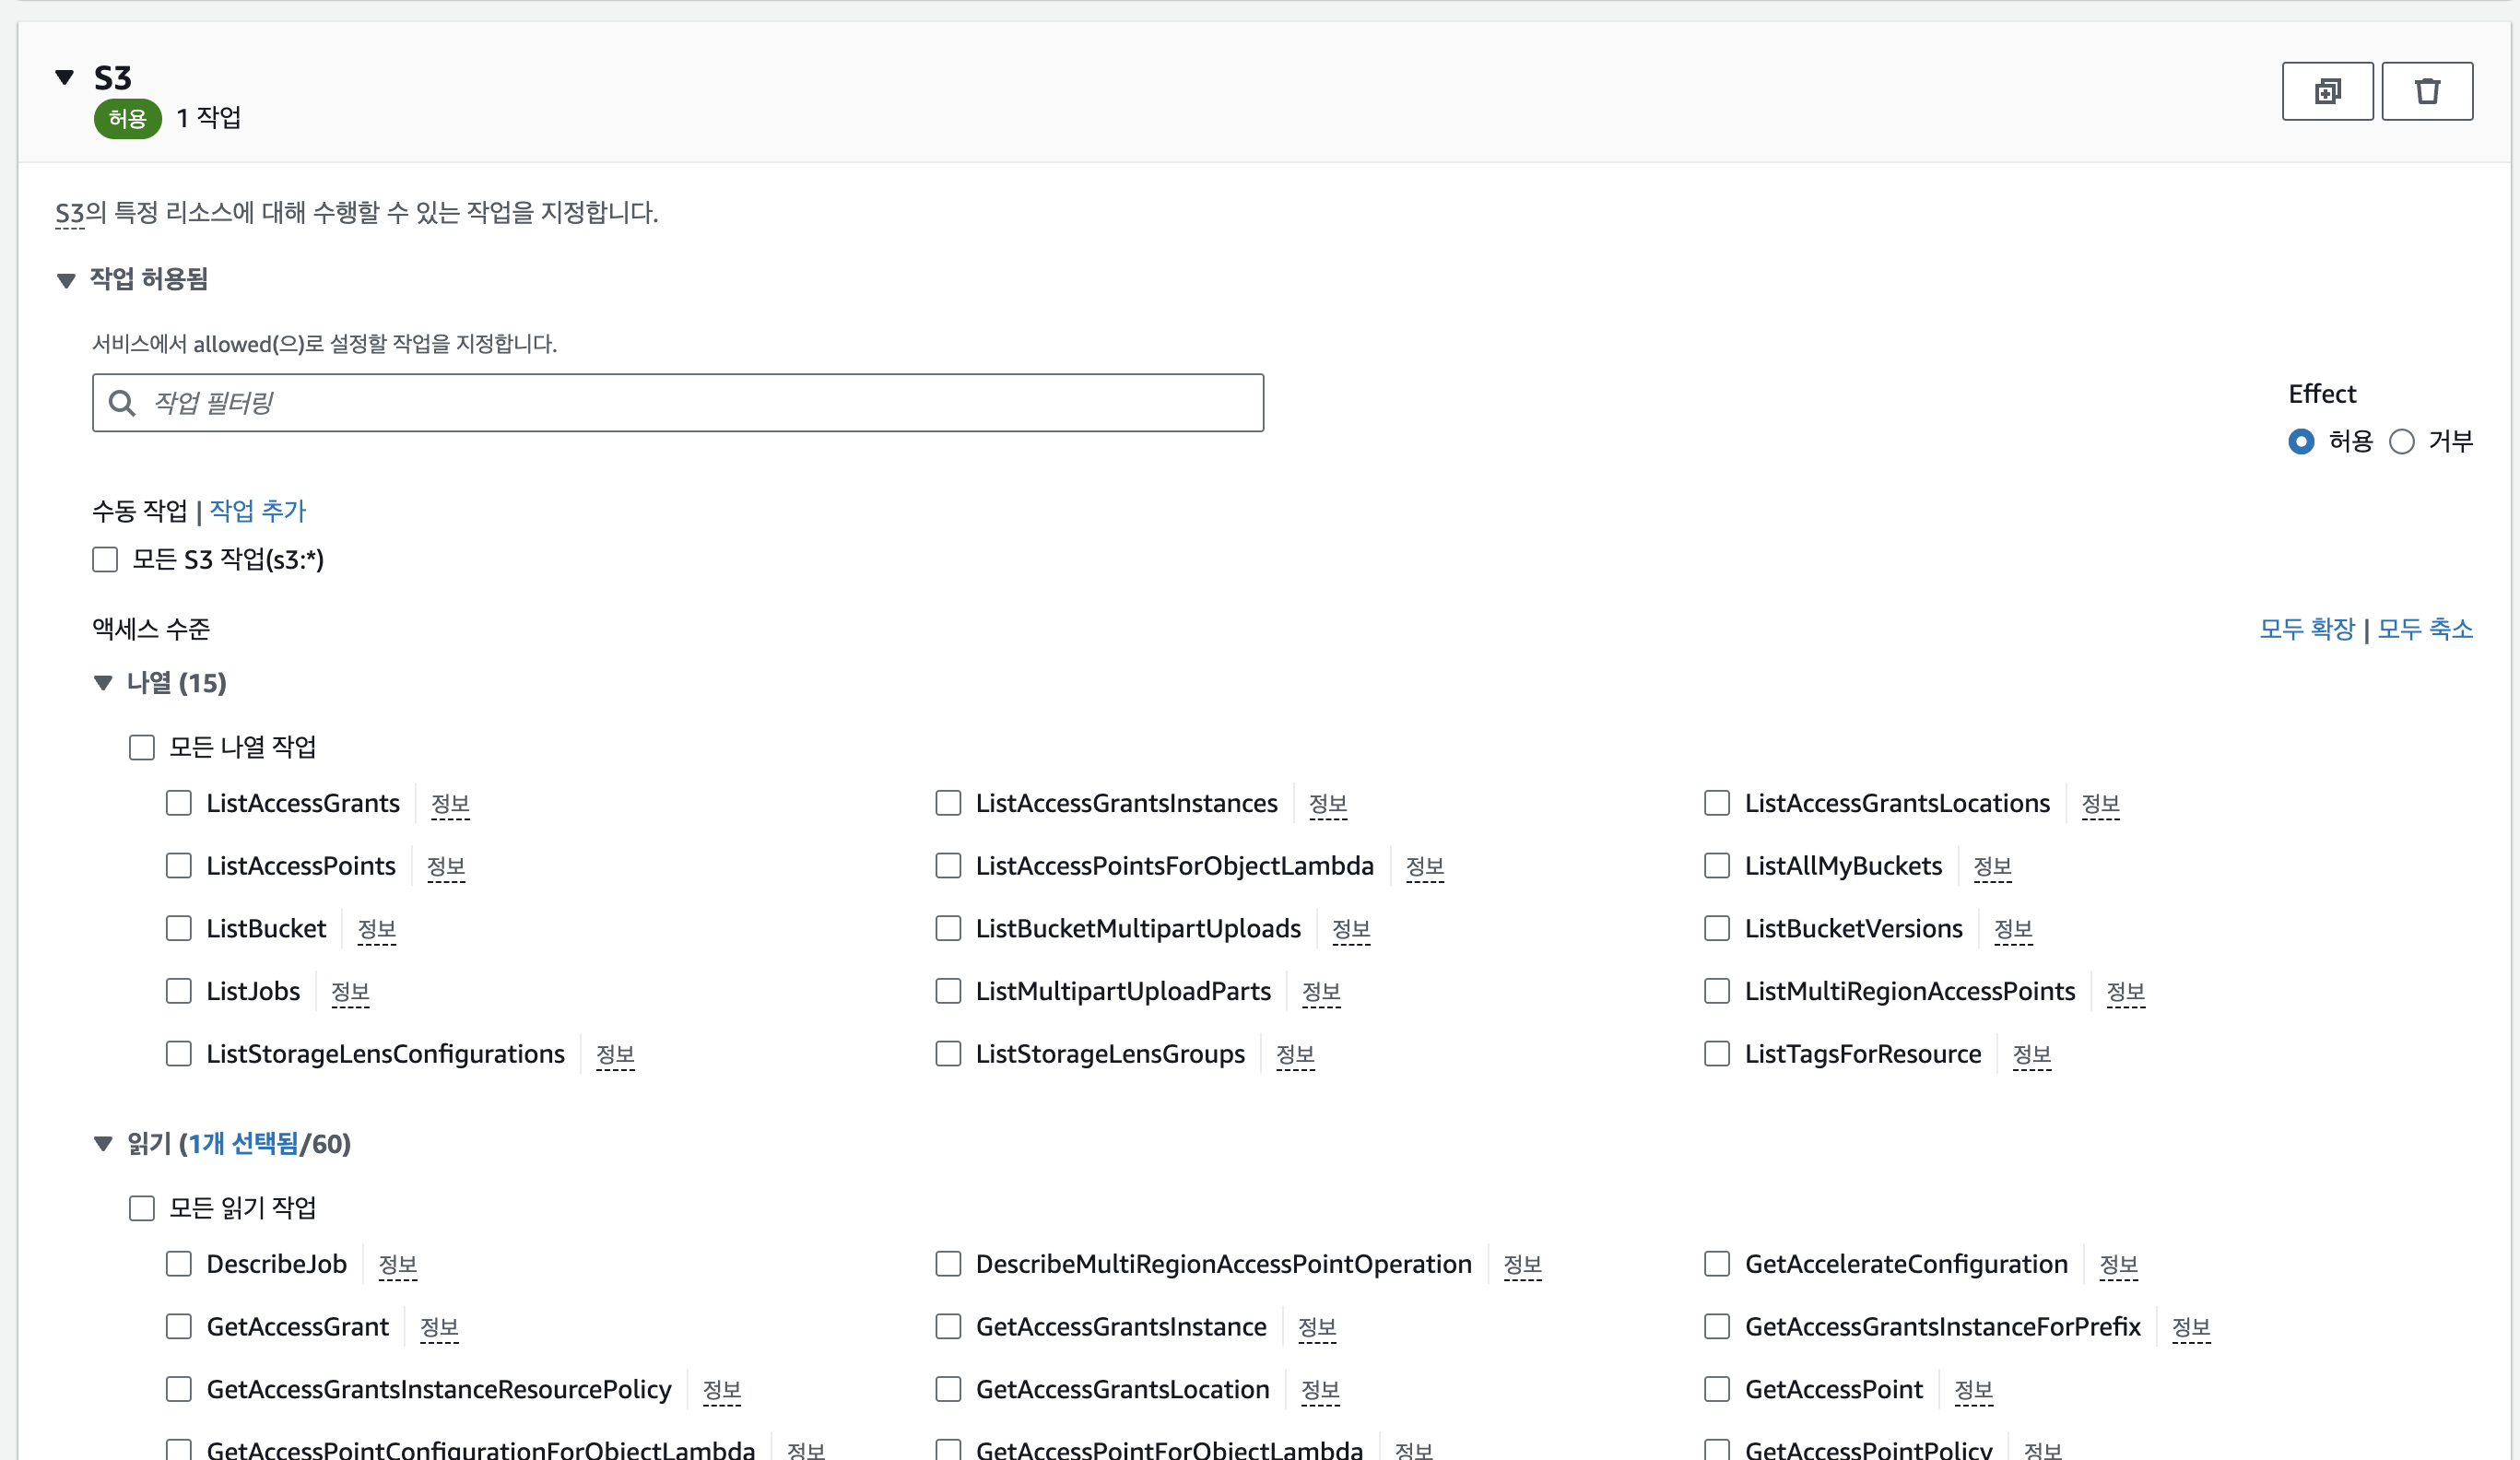Check 모든 읽기 작업 checkbox
The image size is (2520, 1460).
[142, 1208]
